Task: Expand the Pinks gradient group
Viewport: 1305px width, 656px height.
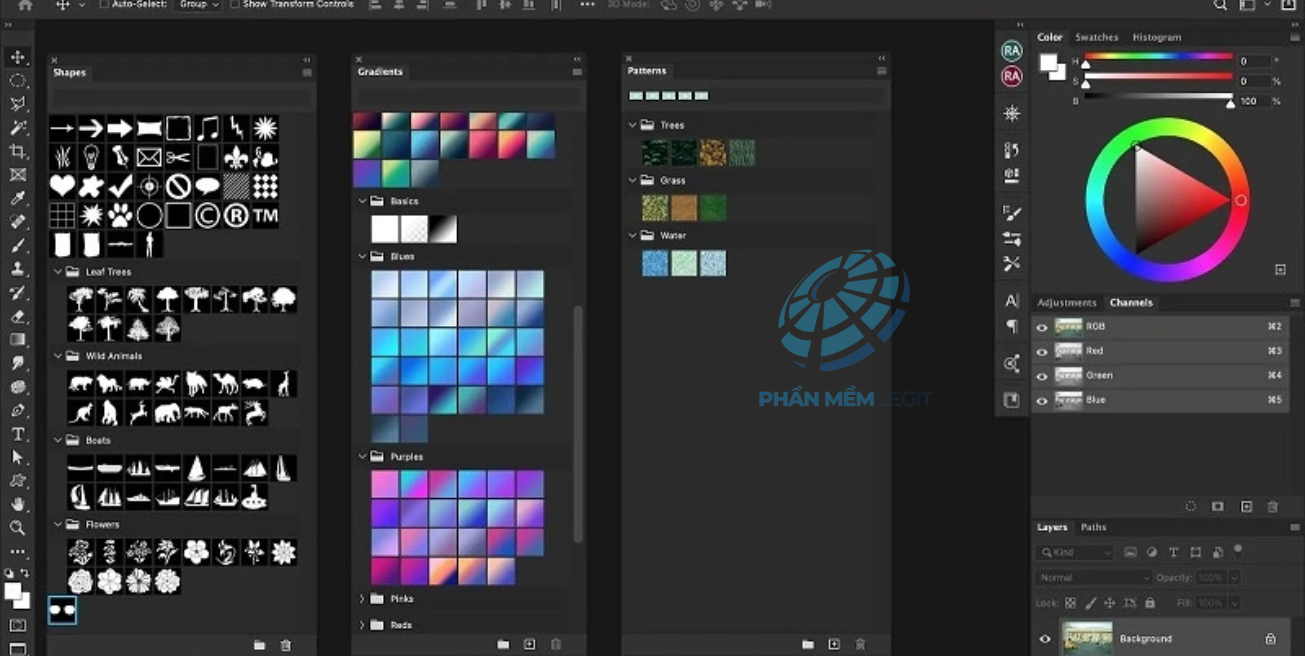Action: point(362,599)
